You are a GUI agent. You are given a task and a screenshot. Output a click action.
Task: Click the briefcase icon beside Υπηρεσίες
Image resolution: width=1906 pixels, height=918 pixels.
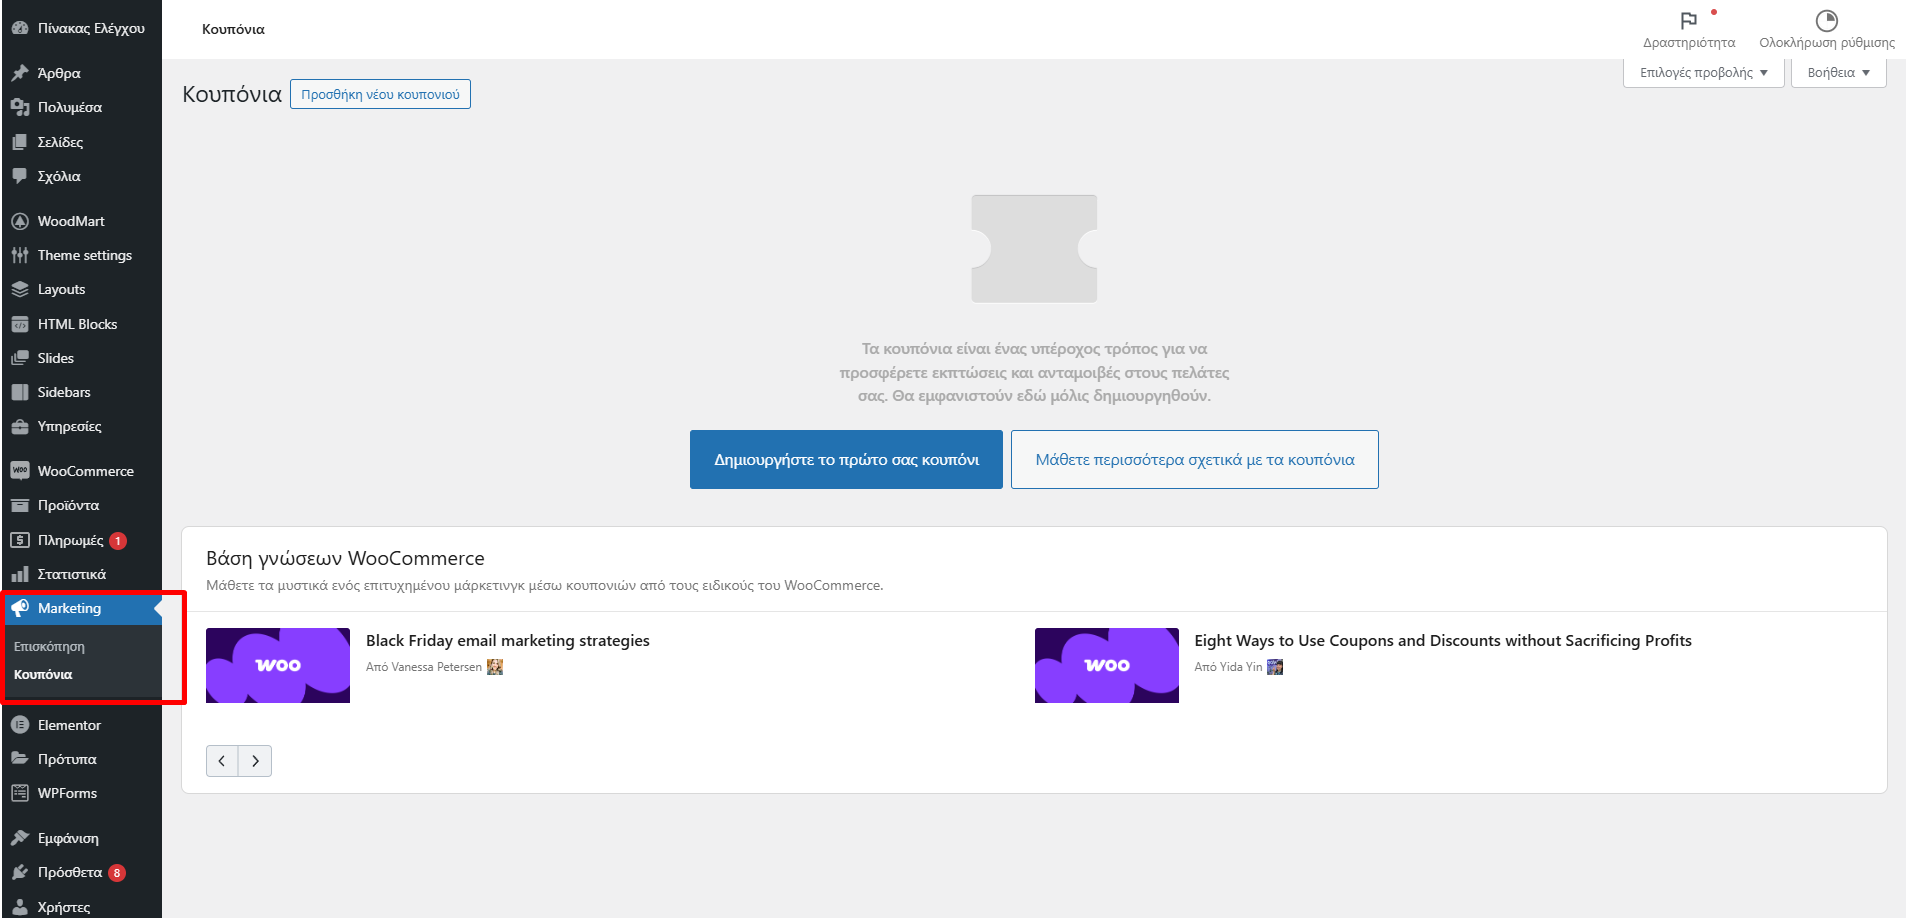tap(20, 426)
